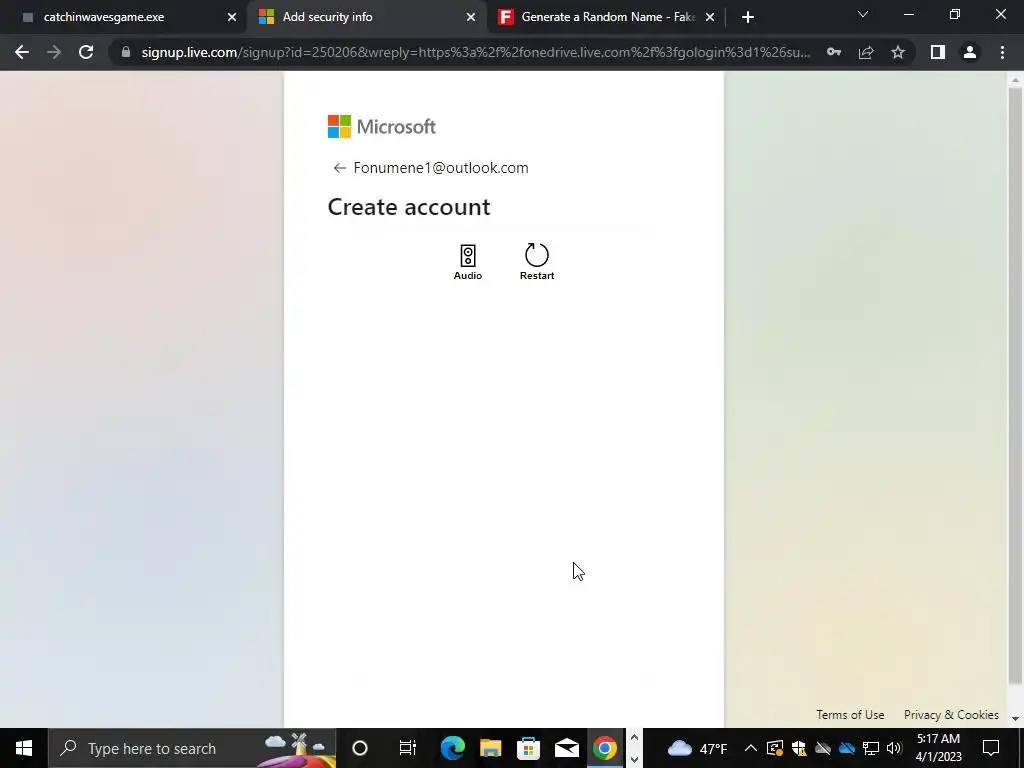Open the Windows Start menu
The image size is (1024, 768).
[24, 748]
